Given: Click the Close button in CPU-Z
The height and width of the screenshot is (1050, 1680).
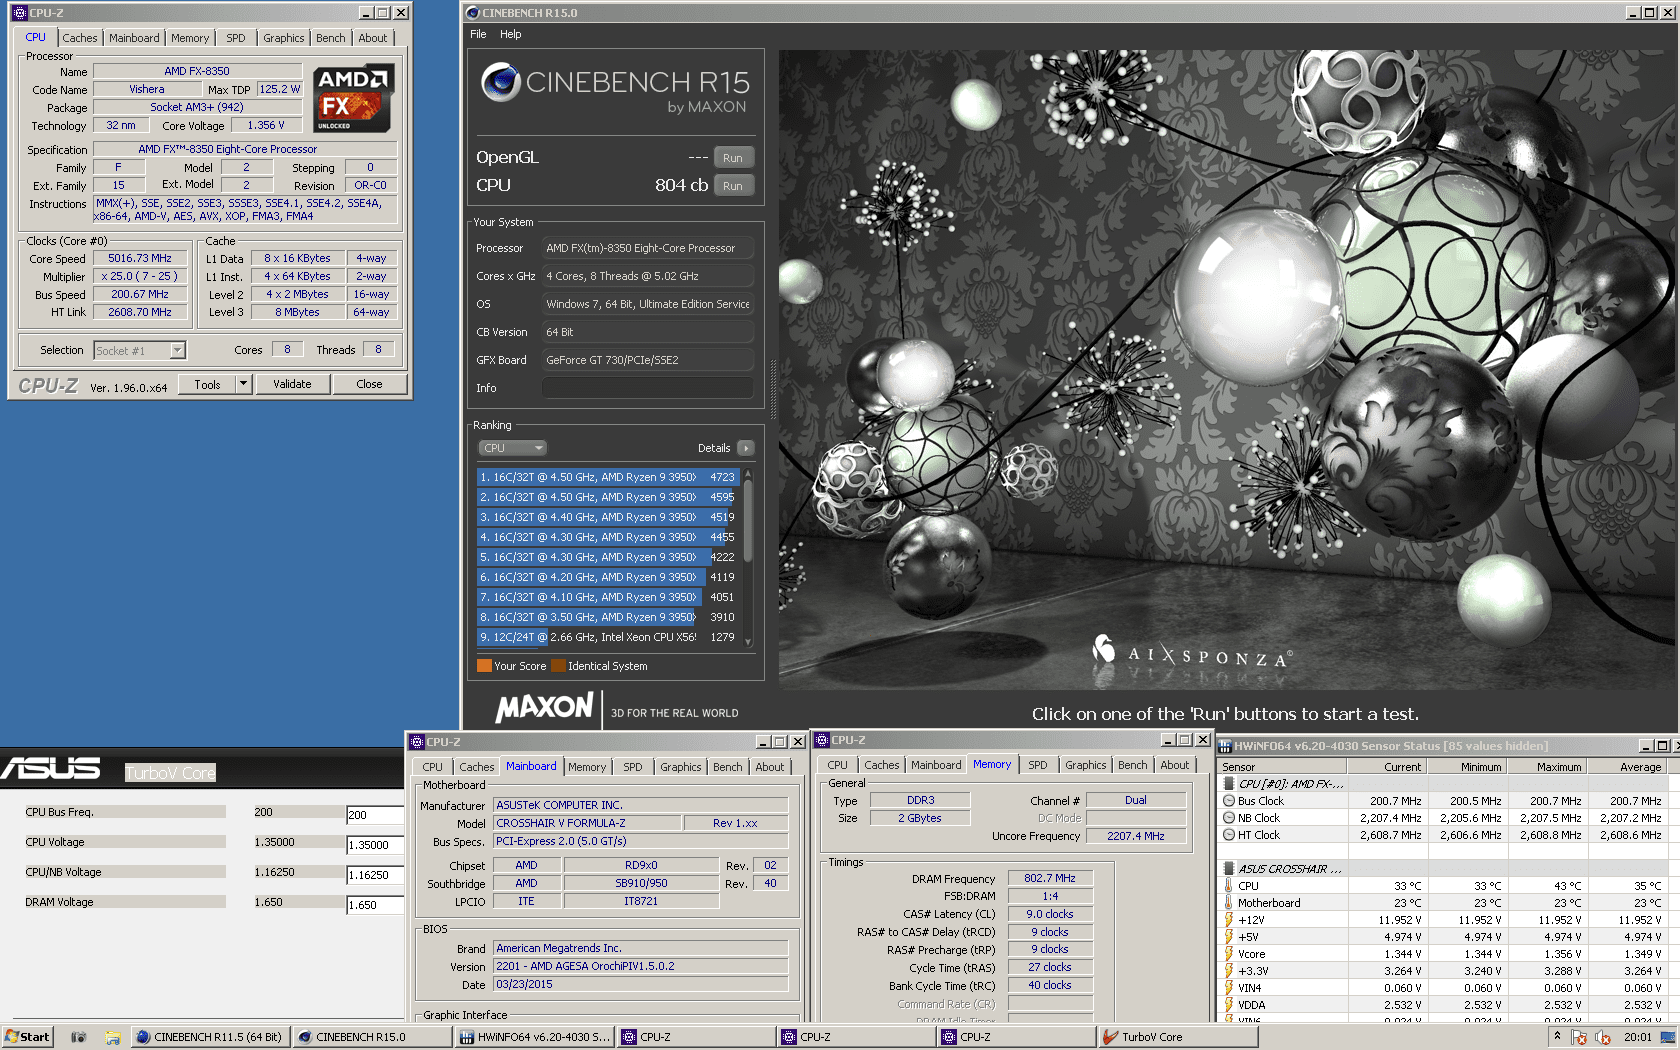Looking at the screenshot, I should click(369, 384).
